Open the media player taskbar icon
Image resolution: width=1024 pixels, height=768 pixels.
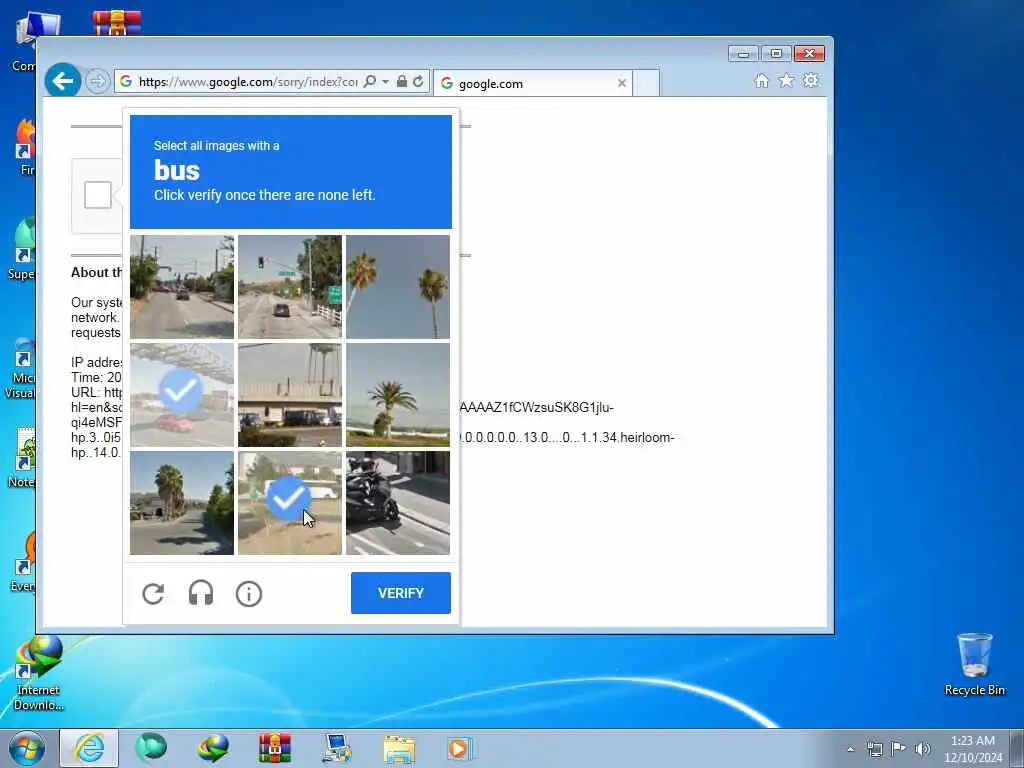(x=459, y=748)
